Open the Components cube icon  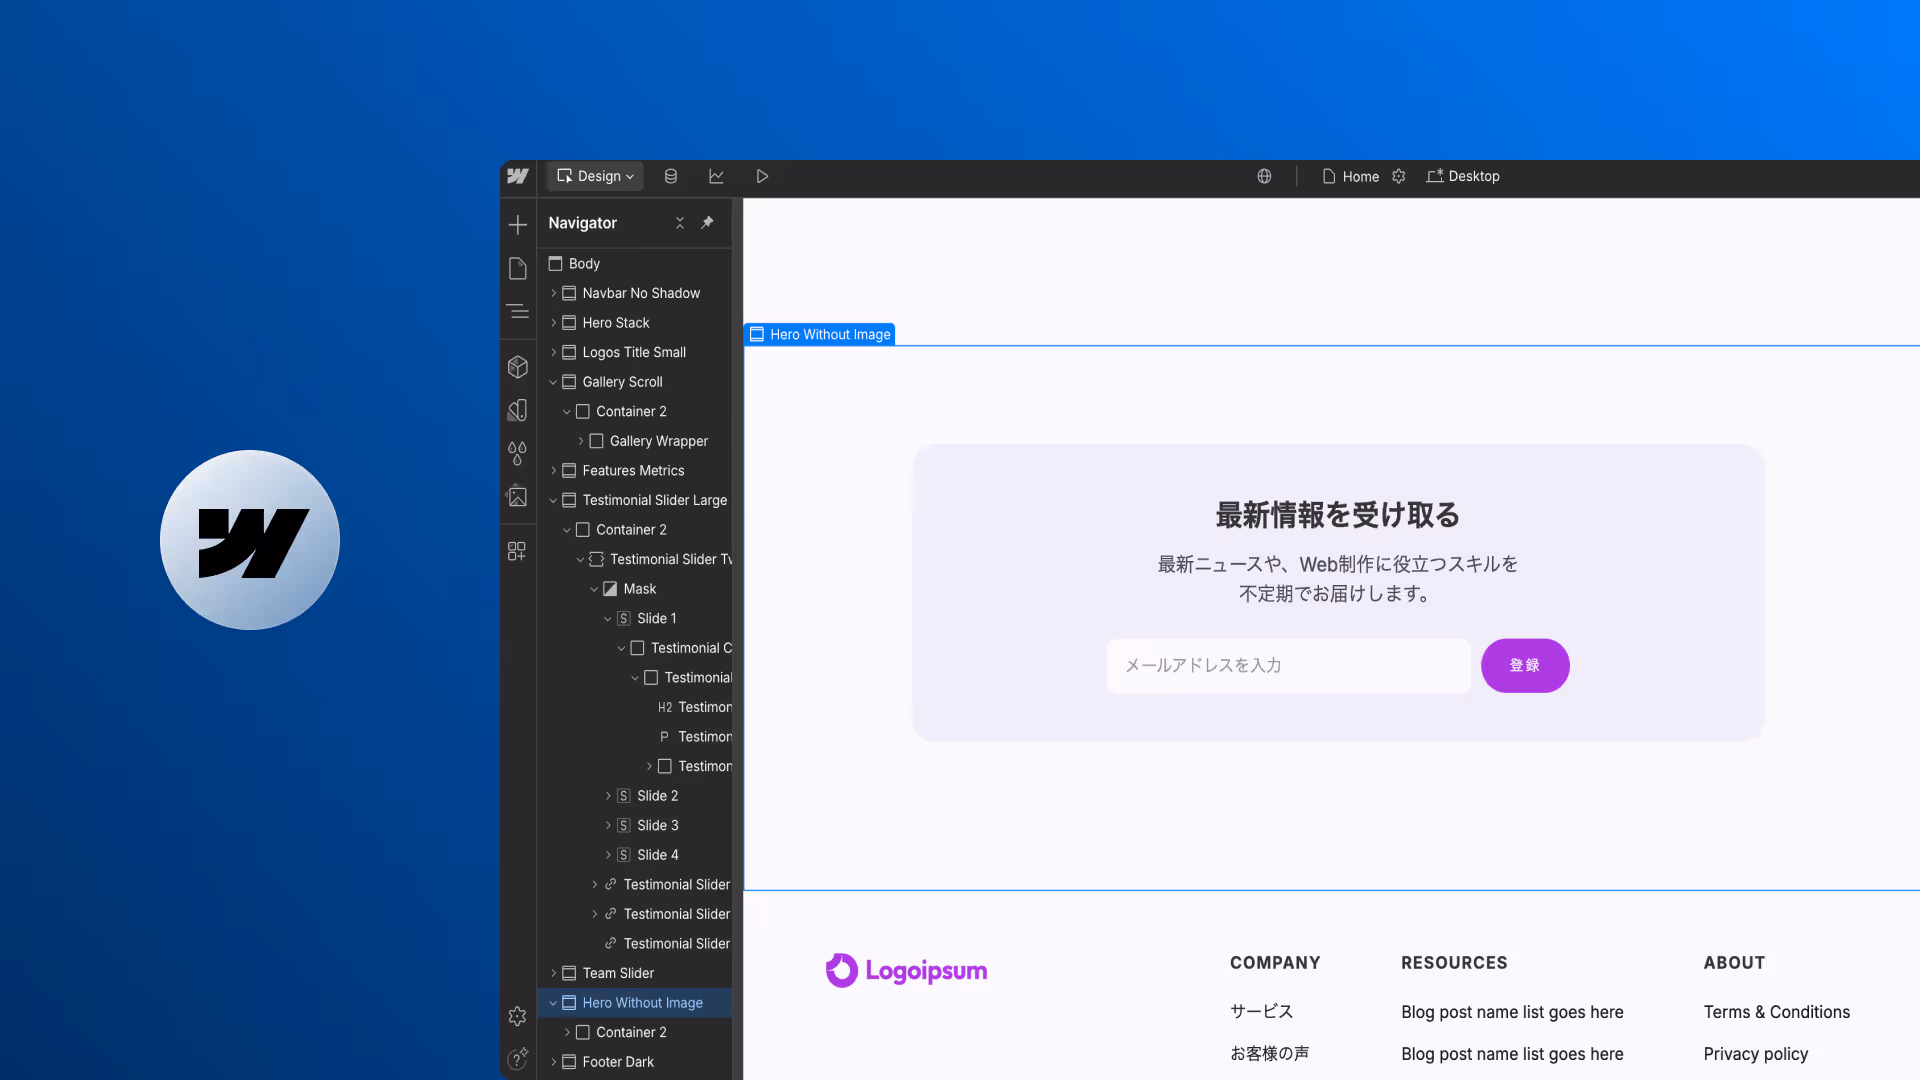[517, 367]
